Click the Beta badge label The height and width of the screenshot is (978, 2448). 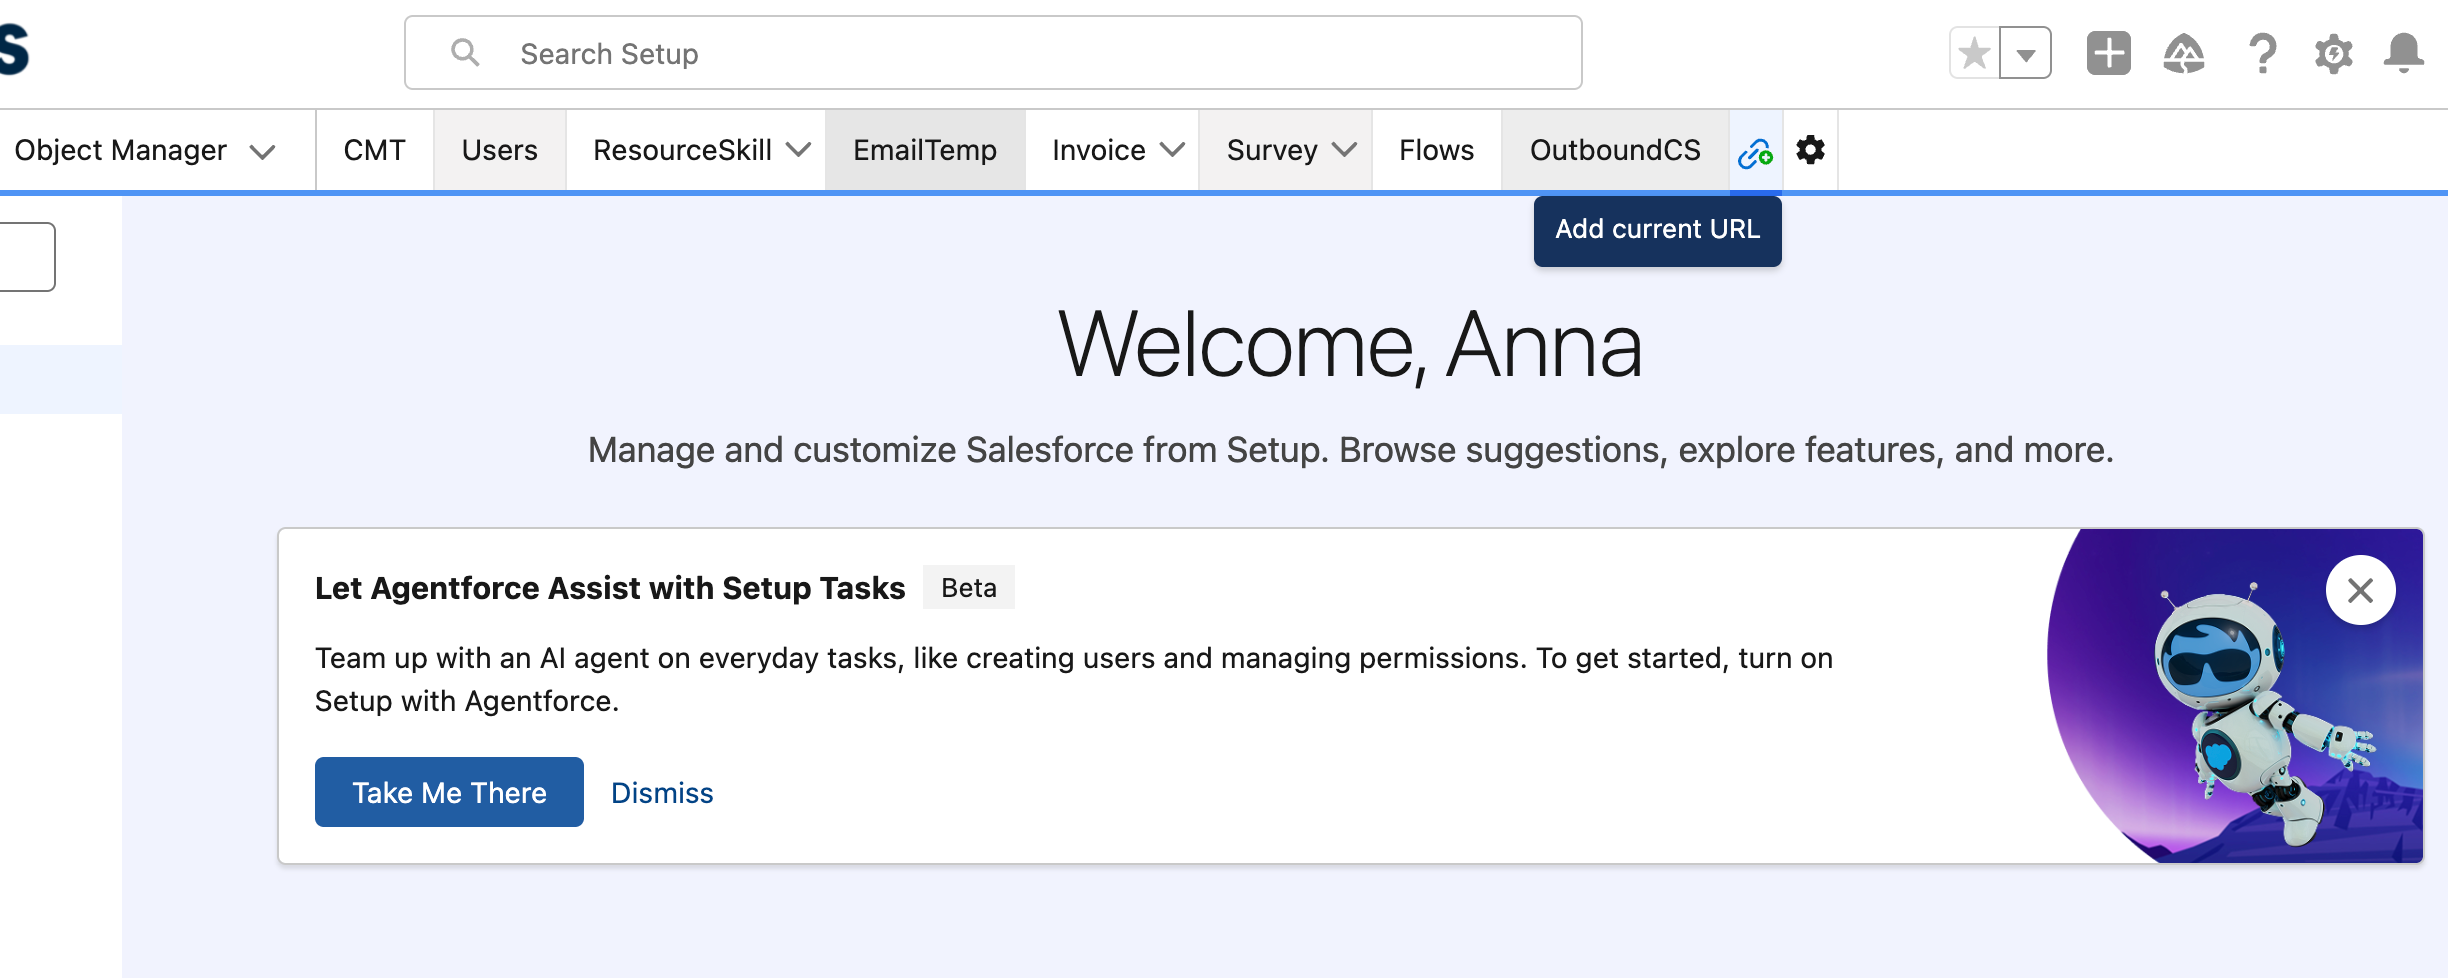[968, 588]
